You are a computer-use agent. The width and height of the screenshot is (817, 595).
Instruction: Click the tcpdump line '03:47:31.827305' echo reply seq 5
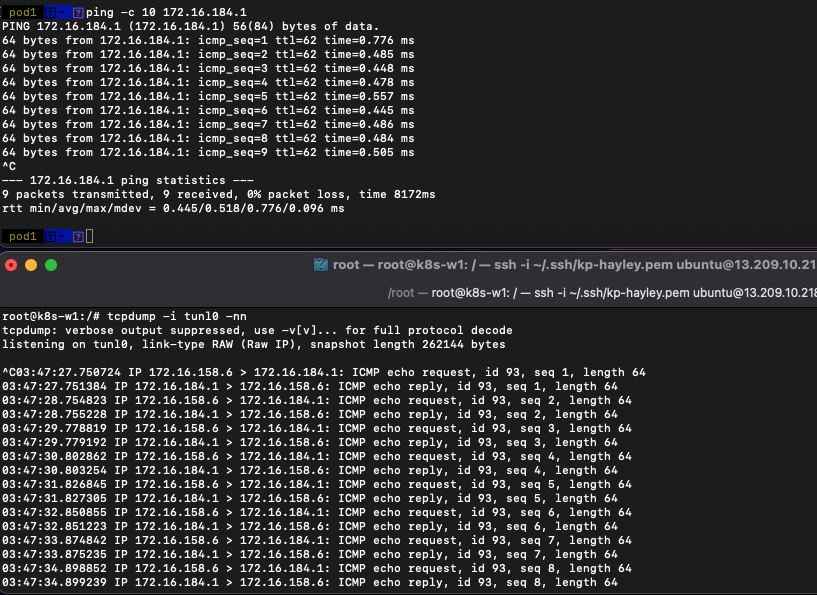(310, 499)
